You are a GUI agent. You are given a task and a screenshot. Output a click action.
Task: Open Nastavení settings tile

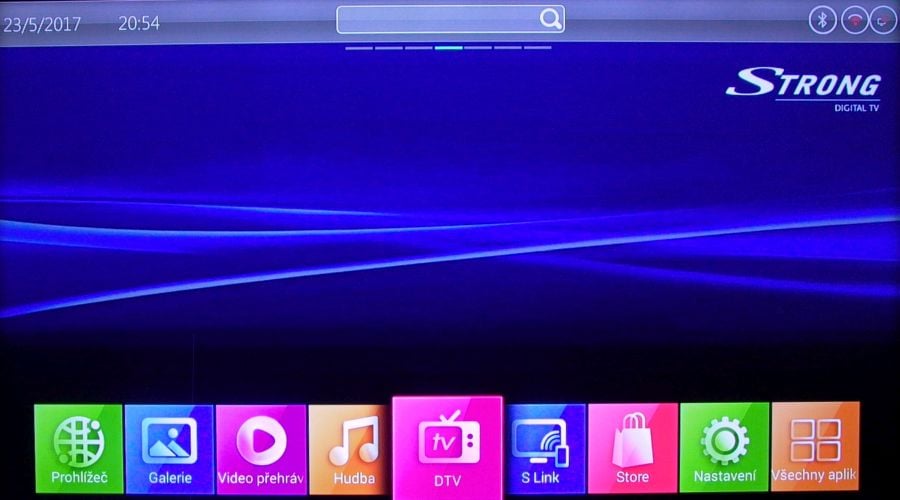point(724,447)
